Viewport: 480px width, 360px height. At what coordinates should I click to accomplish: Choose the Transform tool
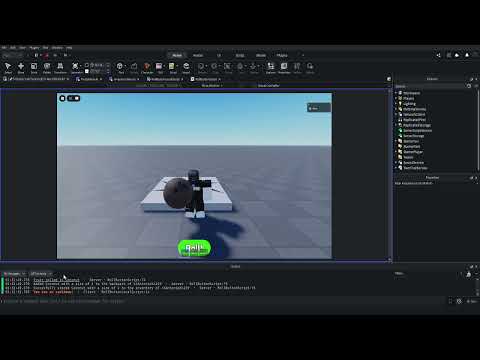pos(60,68)
